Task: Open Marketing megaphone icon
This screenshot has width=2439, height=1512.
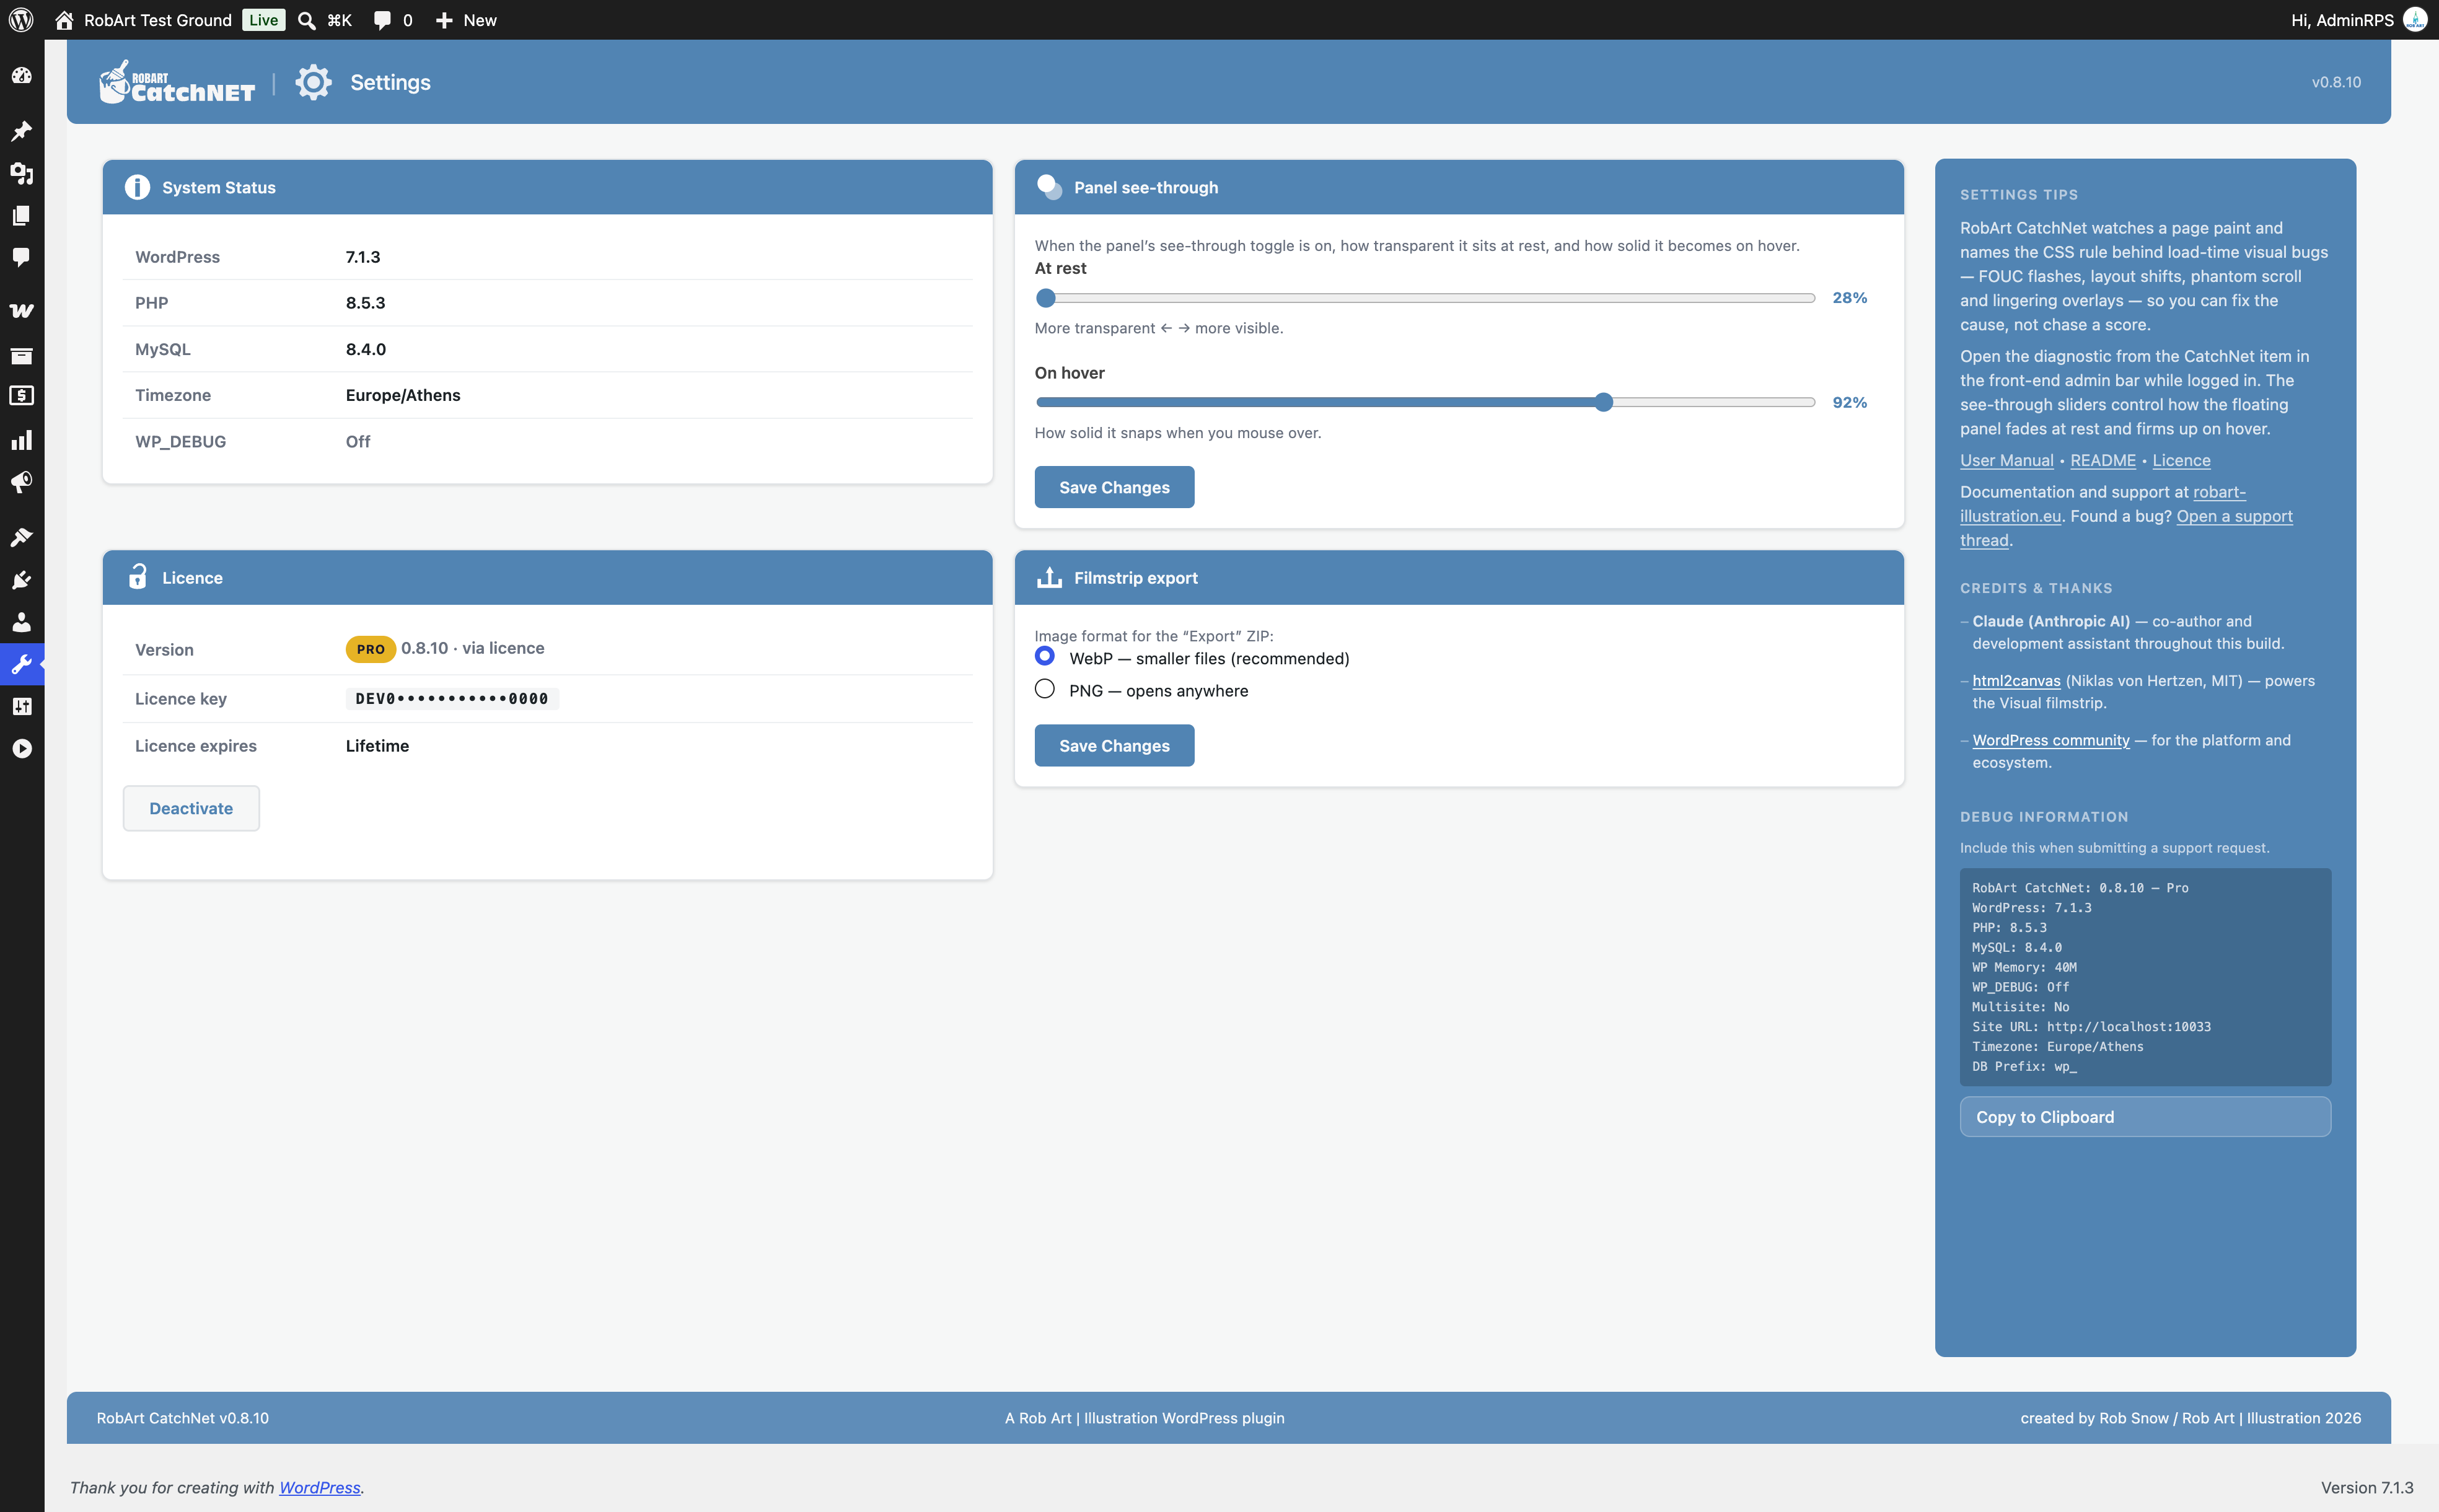Action: 21,483
